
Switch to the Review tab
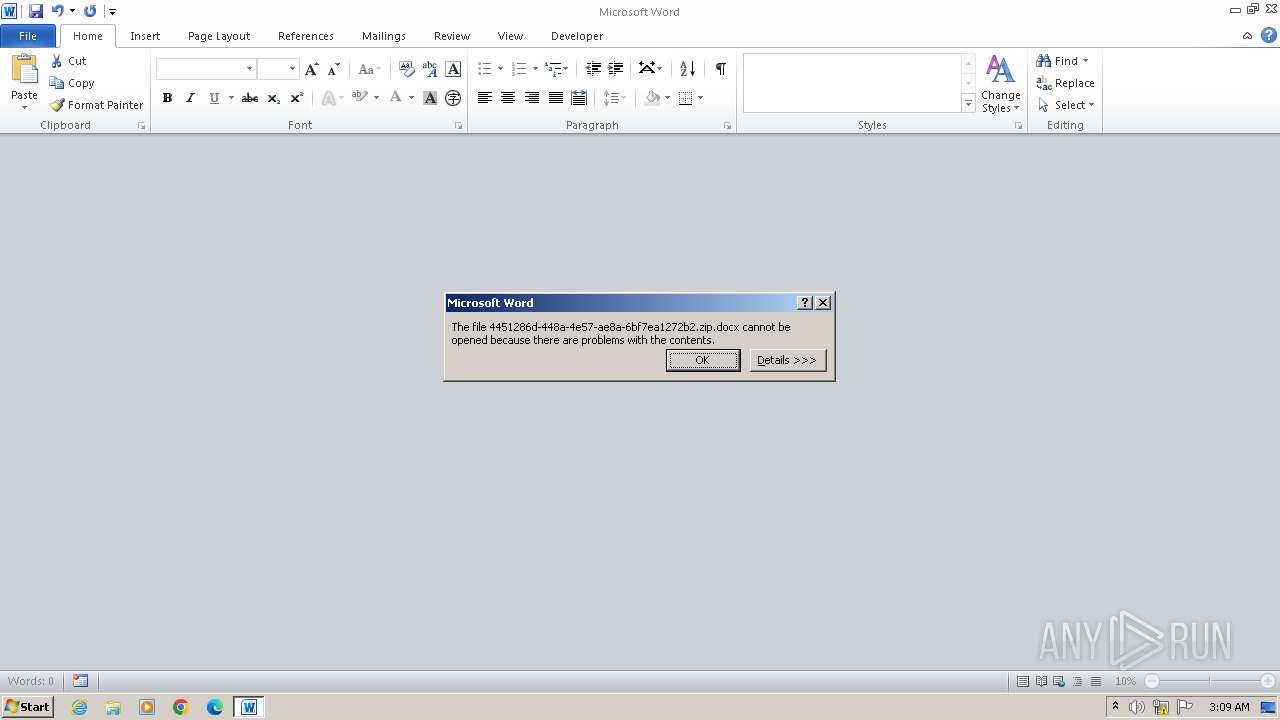452,36
